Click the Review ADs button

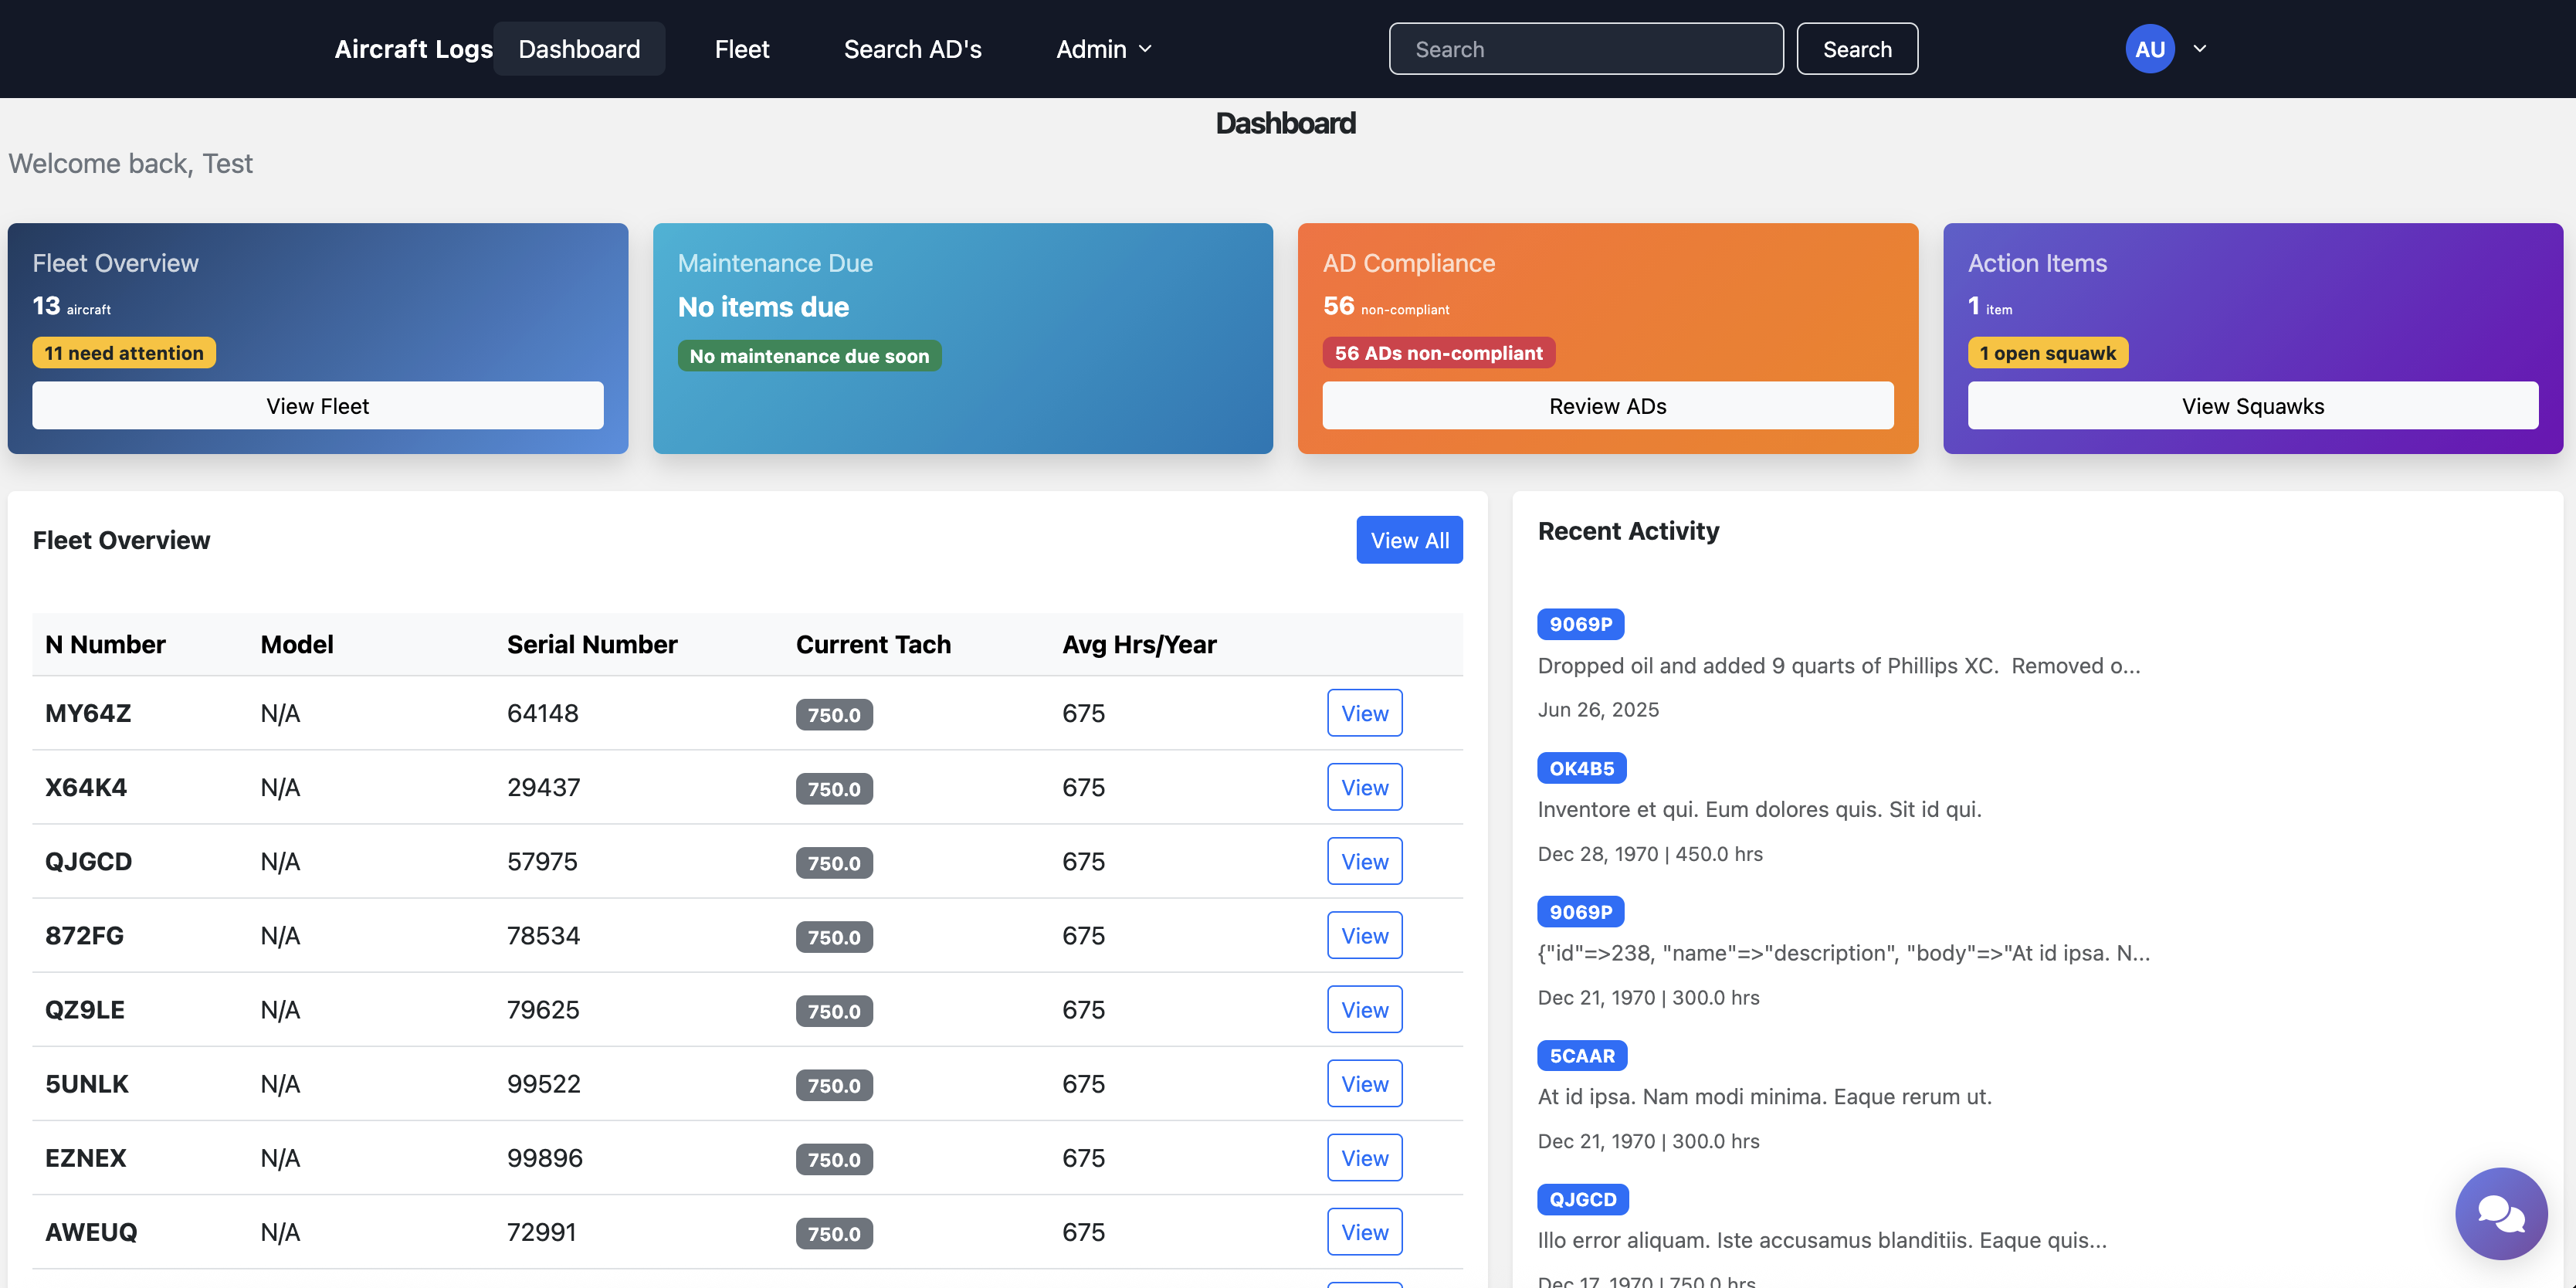(x=1606, y=405)
